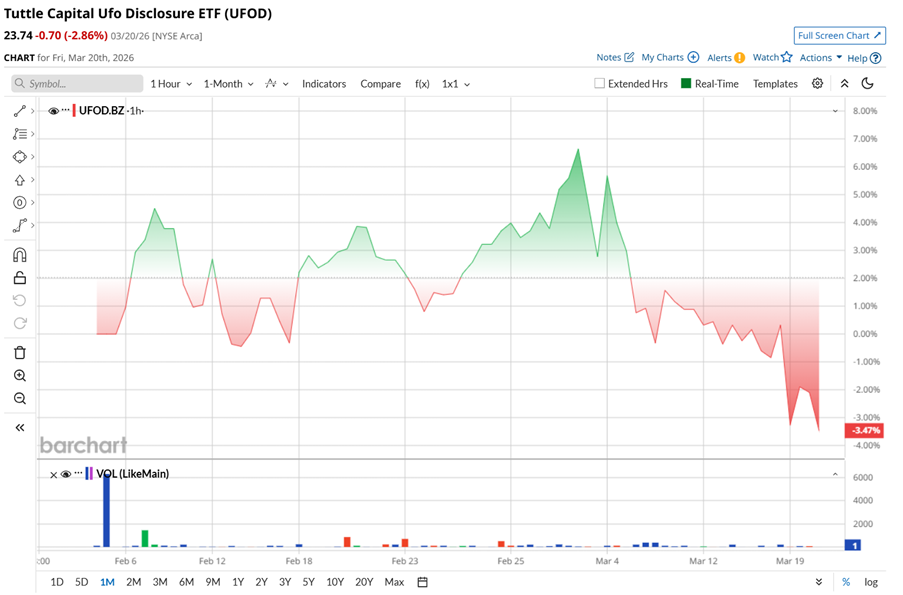Viewport: 903px width, 595px height.
Task: Switch to log scale
Action: [870, 582]
